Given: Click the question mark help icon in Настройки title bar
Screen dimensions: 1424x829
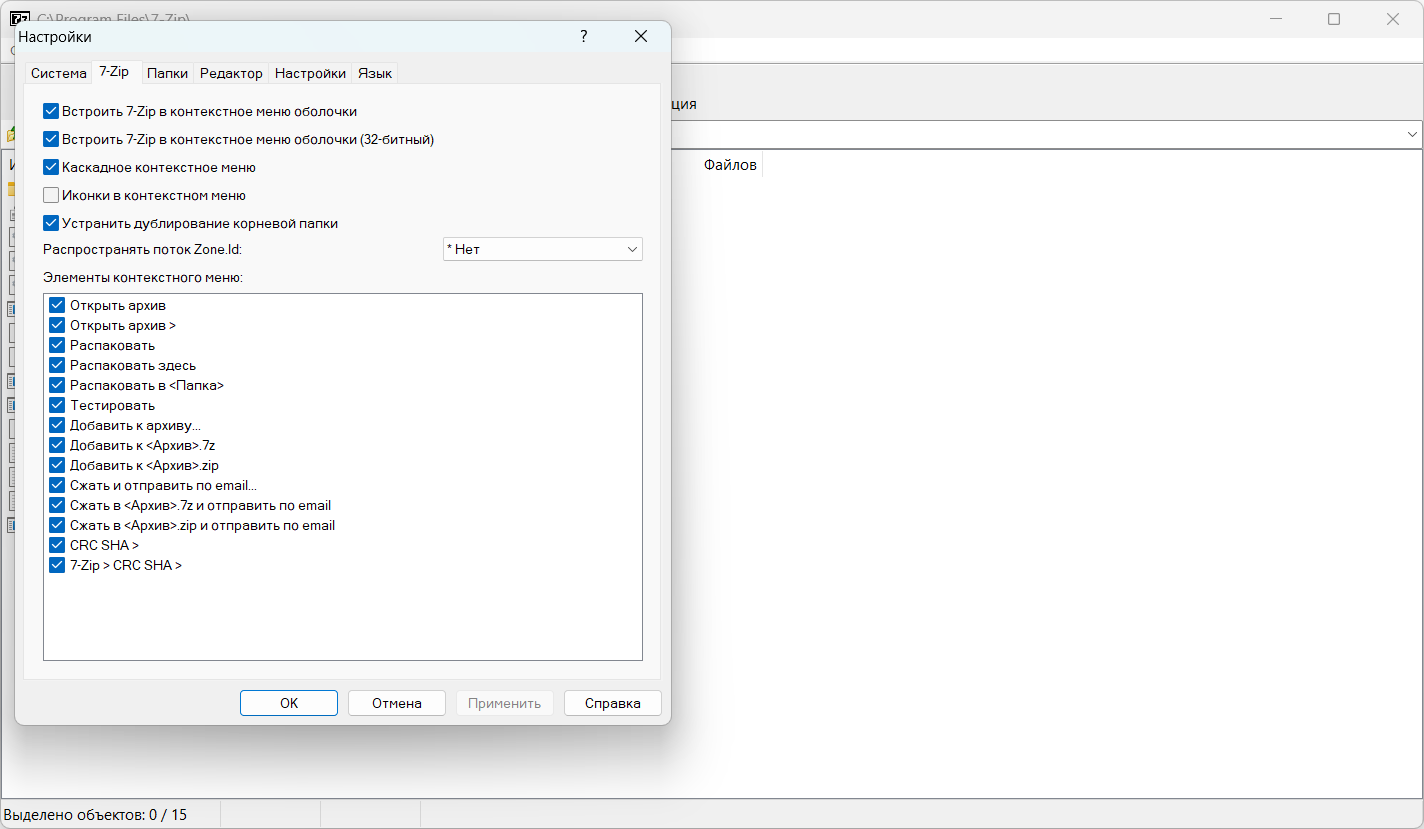Looking at the screenshot, I should pyautogui.click(x=584, y=37).
